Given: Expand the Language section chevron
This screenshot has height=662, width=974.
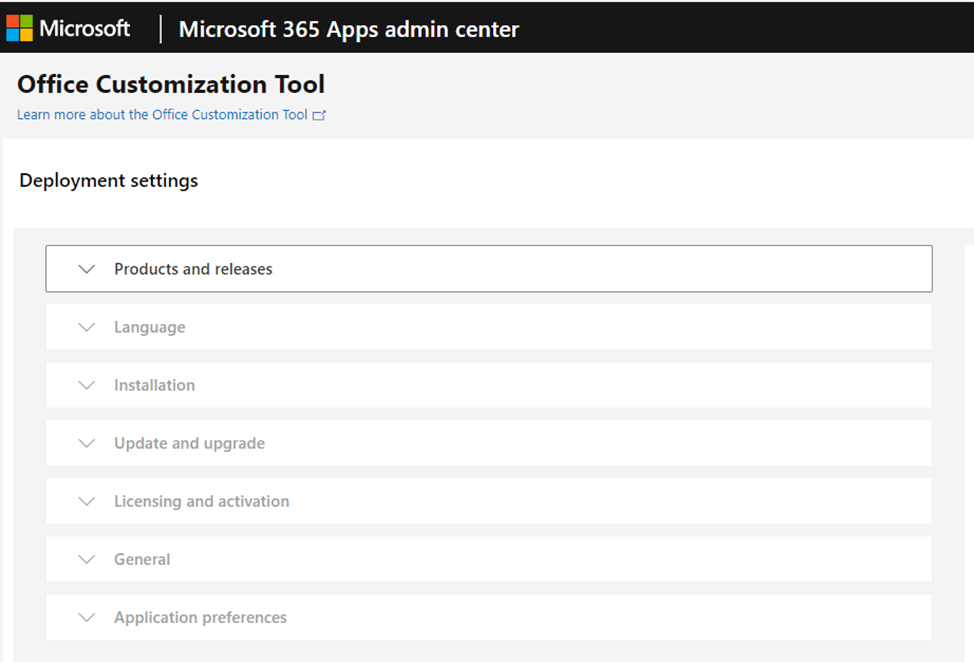Looking at the screenshot, I should [x=87, y=327].
